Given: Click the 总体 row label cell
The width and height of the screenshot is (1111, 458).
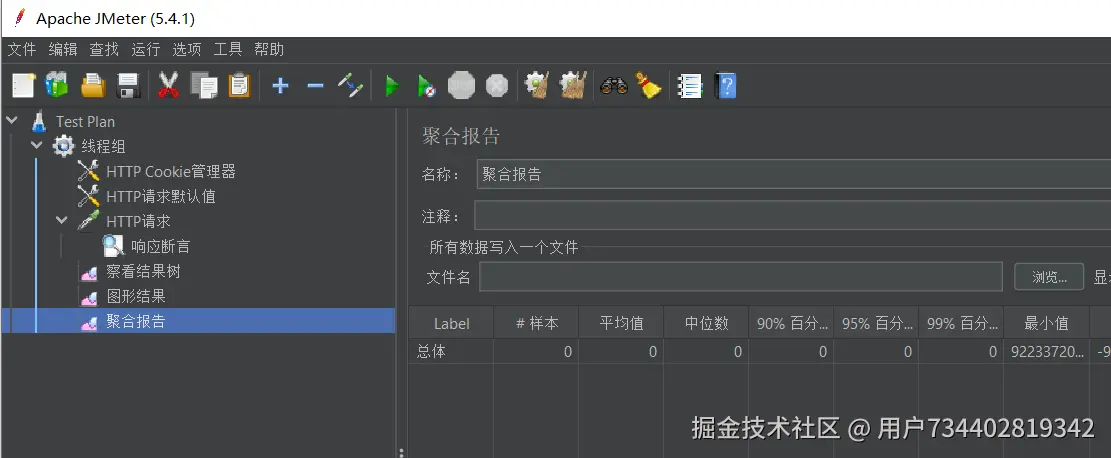Looking at the screenshot, I should 451,351.
